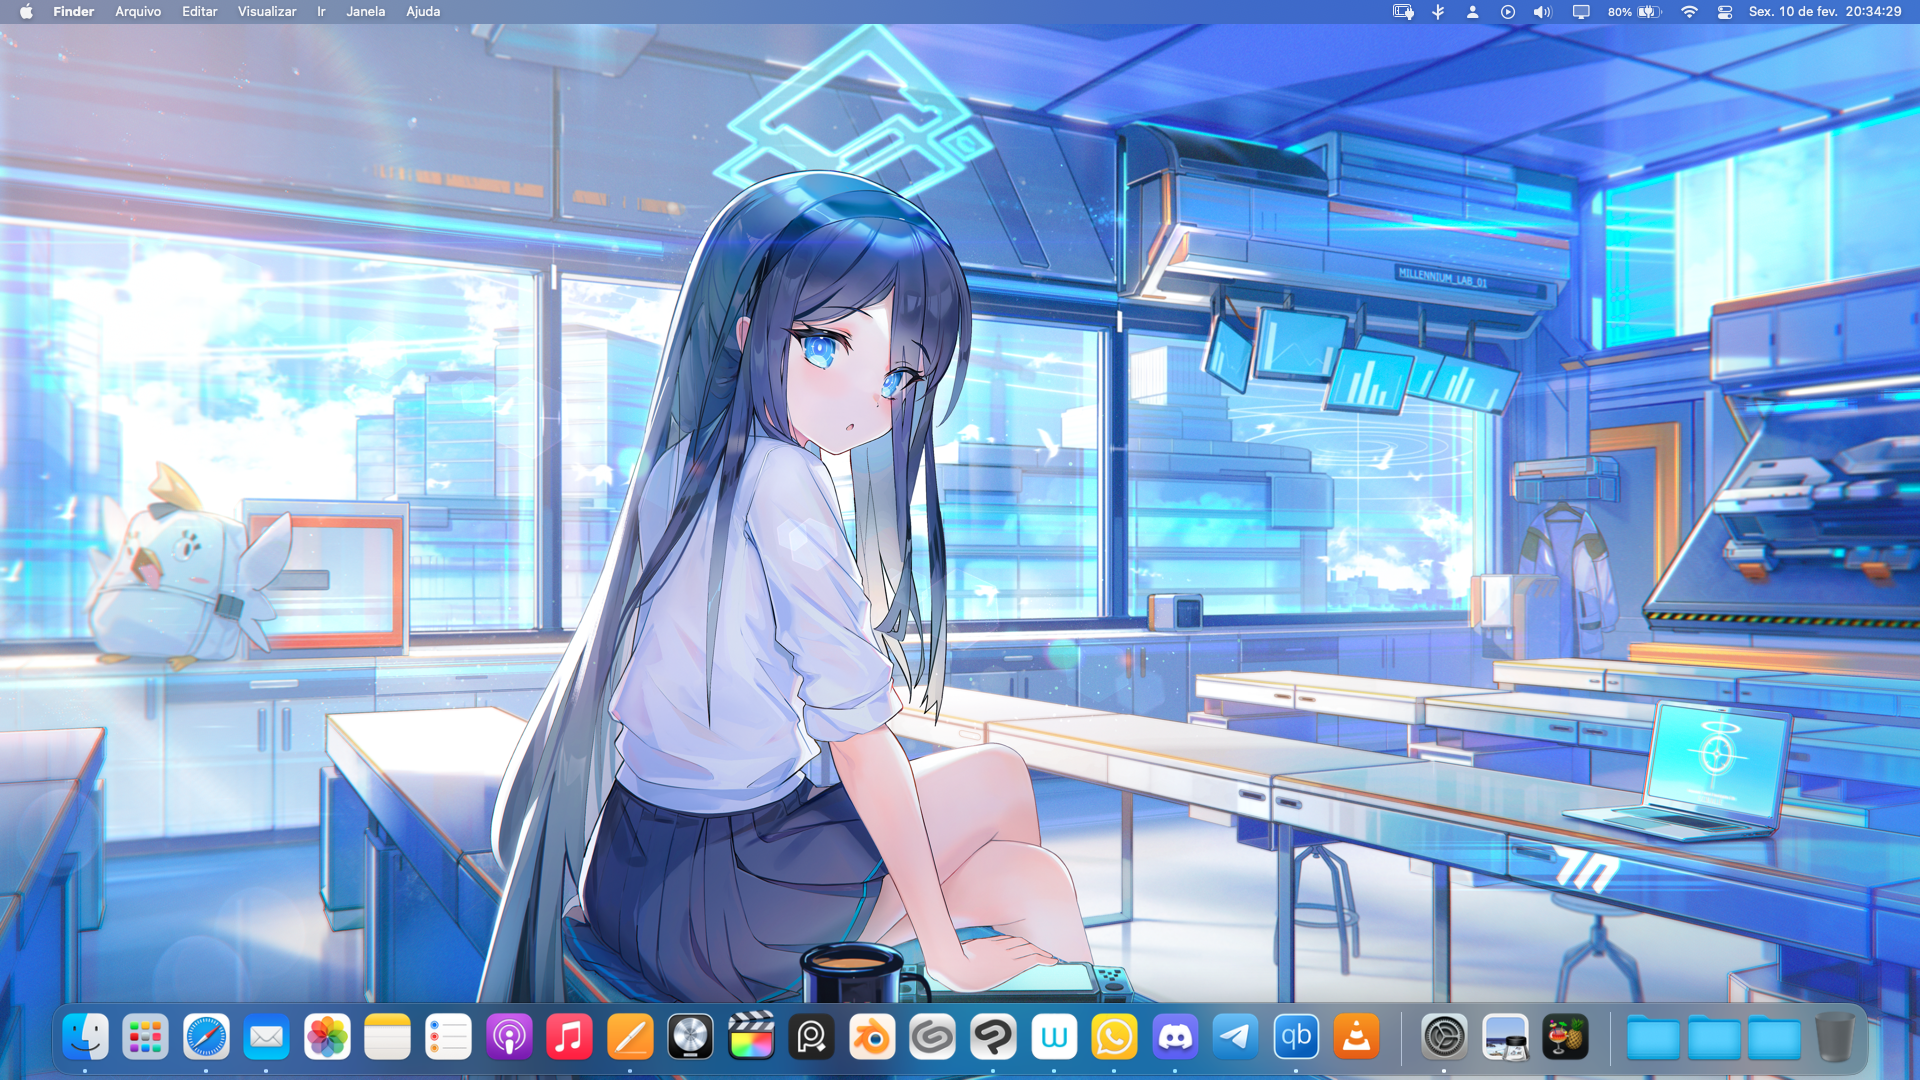Viewport: 1920px width, 1080px height.
Task: Open the Editar menu
Action: (199, 12)
